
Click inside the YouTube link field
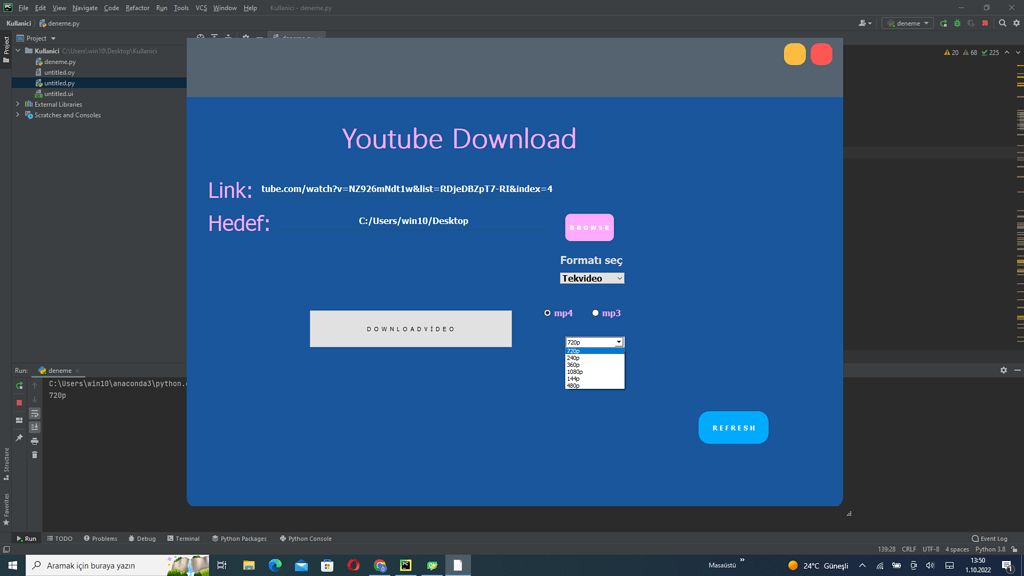point(407,187)
